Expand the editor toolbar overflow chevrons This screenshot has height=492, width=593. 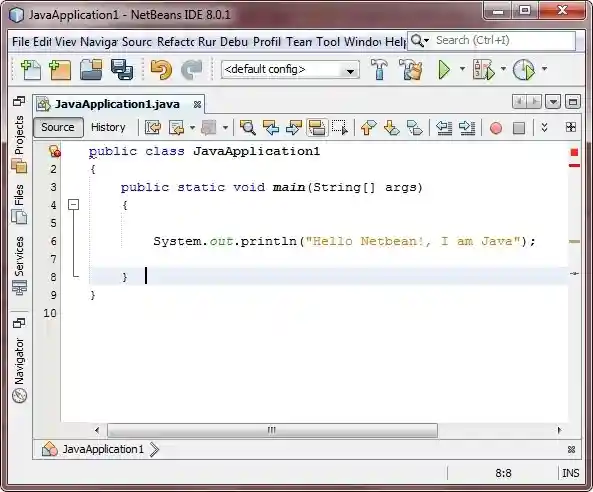point(544,127)
